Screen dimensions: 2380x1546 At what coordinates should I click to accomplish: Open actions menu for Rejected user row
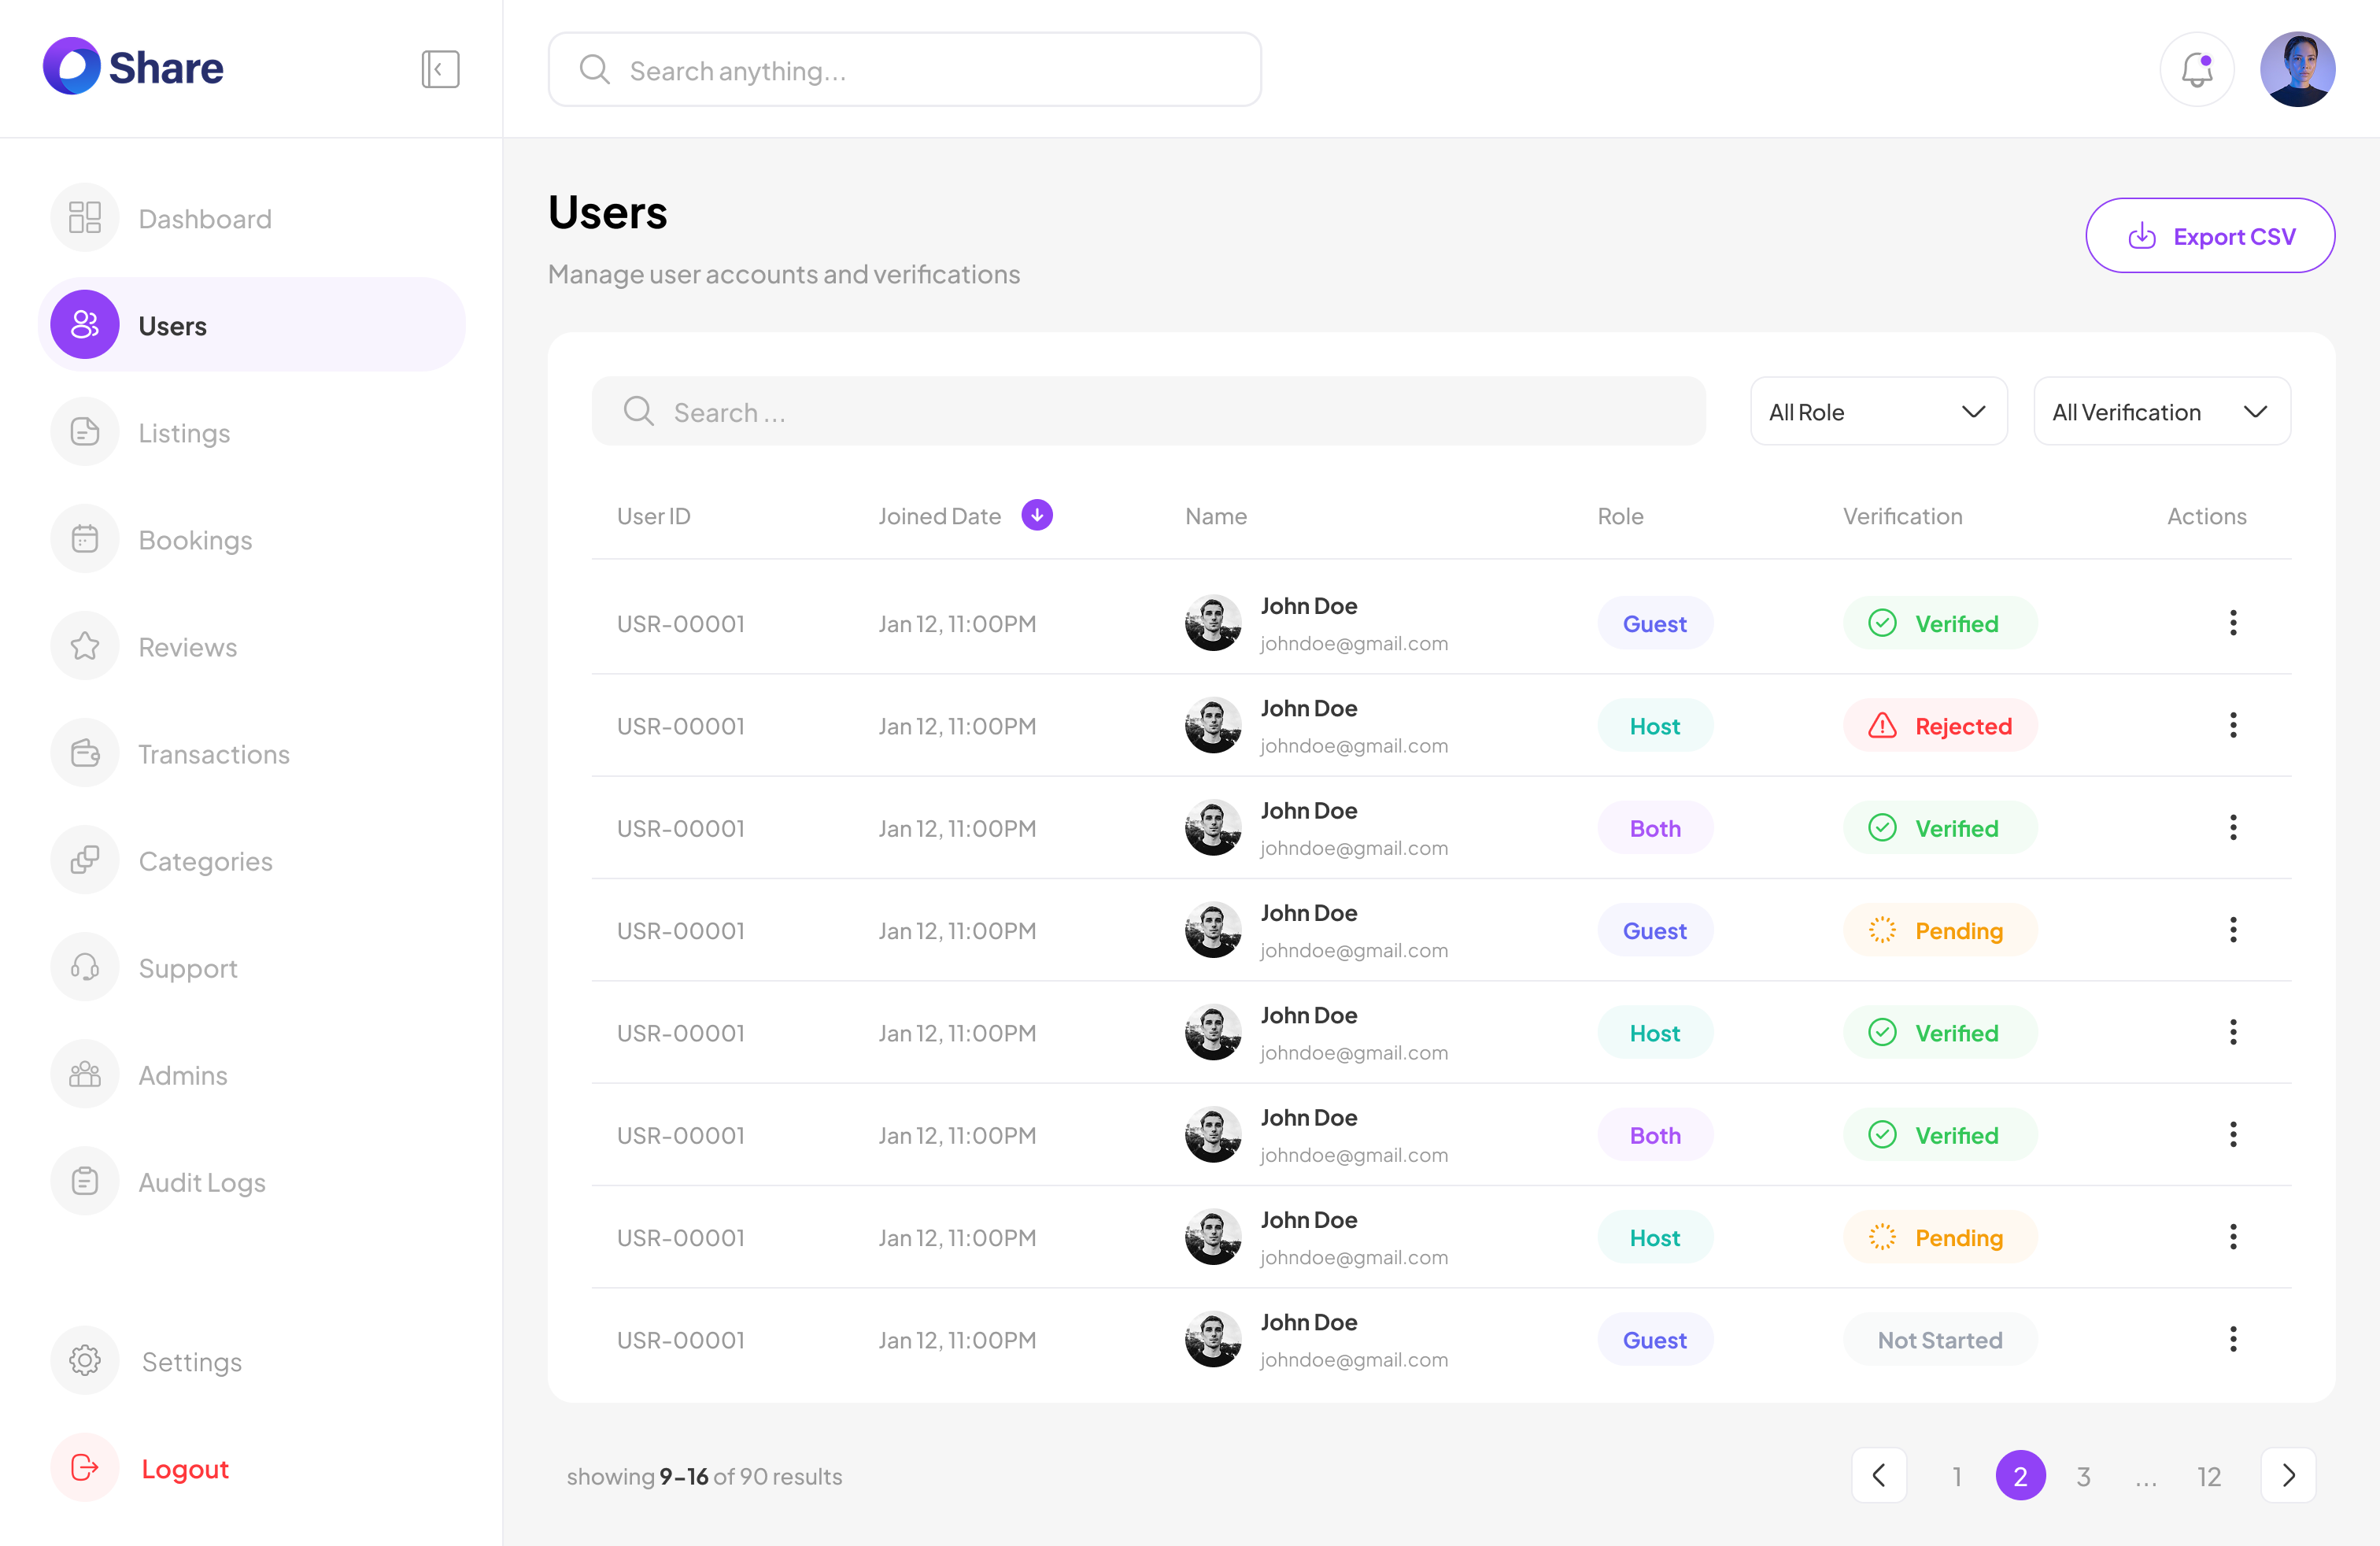(x=2232, y=725)
